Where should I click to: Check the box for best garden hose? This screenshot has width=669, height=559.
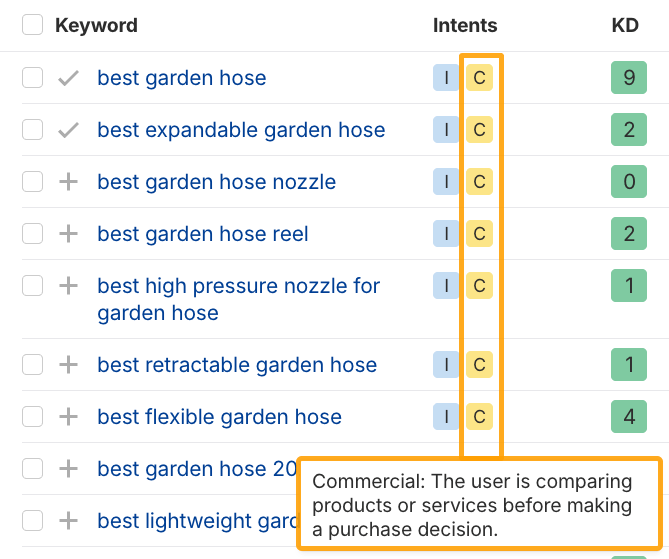tap(33, 78)
